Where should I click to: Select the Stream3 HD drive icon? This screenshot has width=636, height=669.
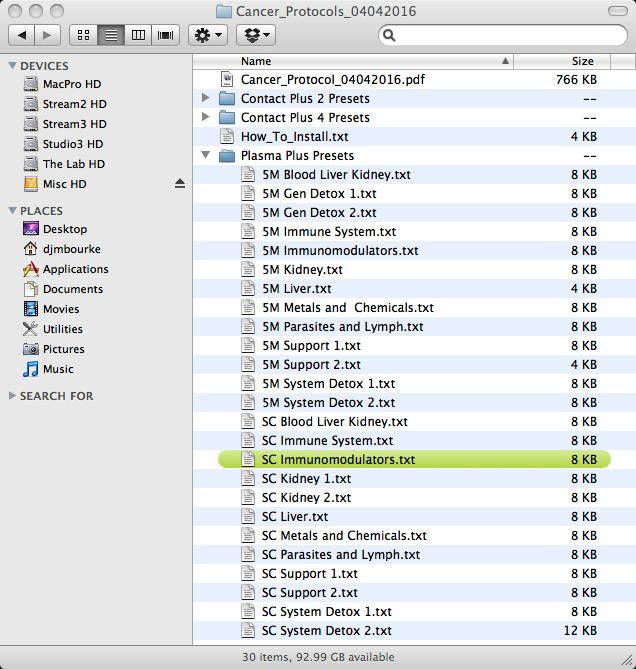coord(31,124)
